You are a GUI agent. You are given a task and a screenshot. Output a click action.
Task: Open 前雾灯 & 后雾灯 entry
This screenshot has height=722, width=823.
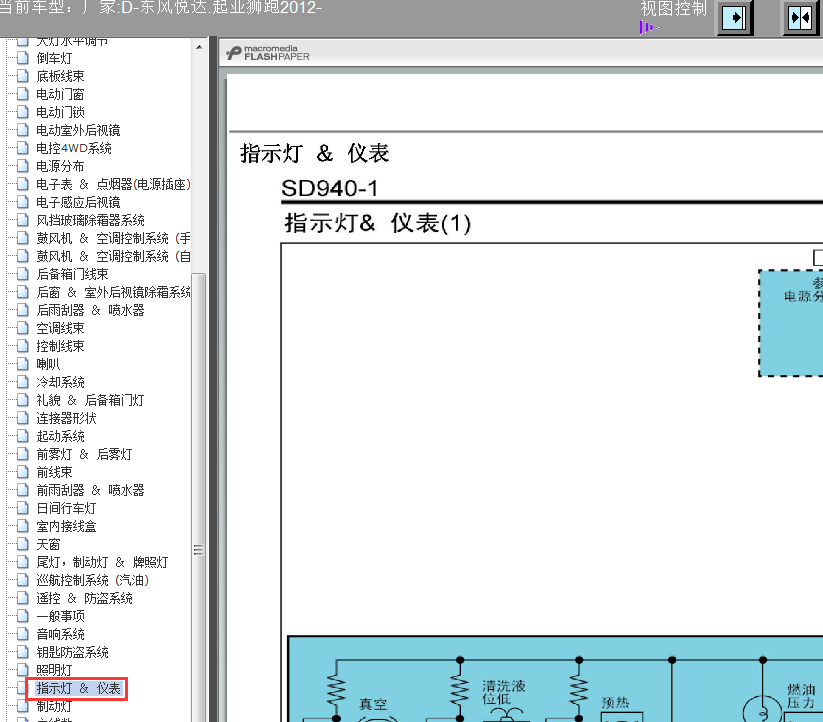pos(84,454)
